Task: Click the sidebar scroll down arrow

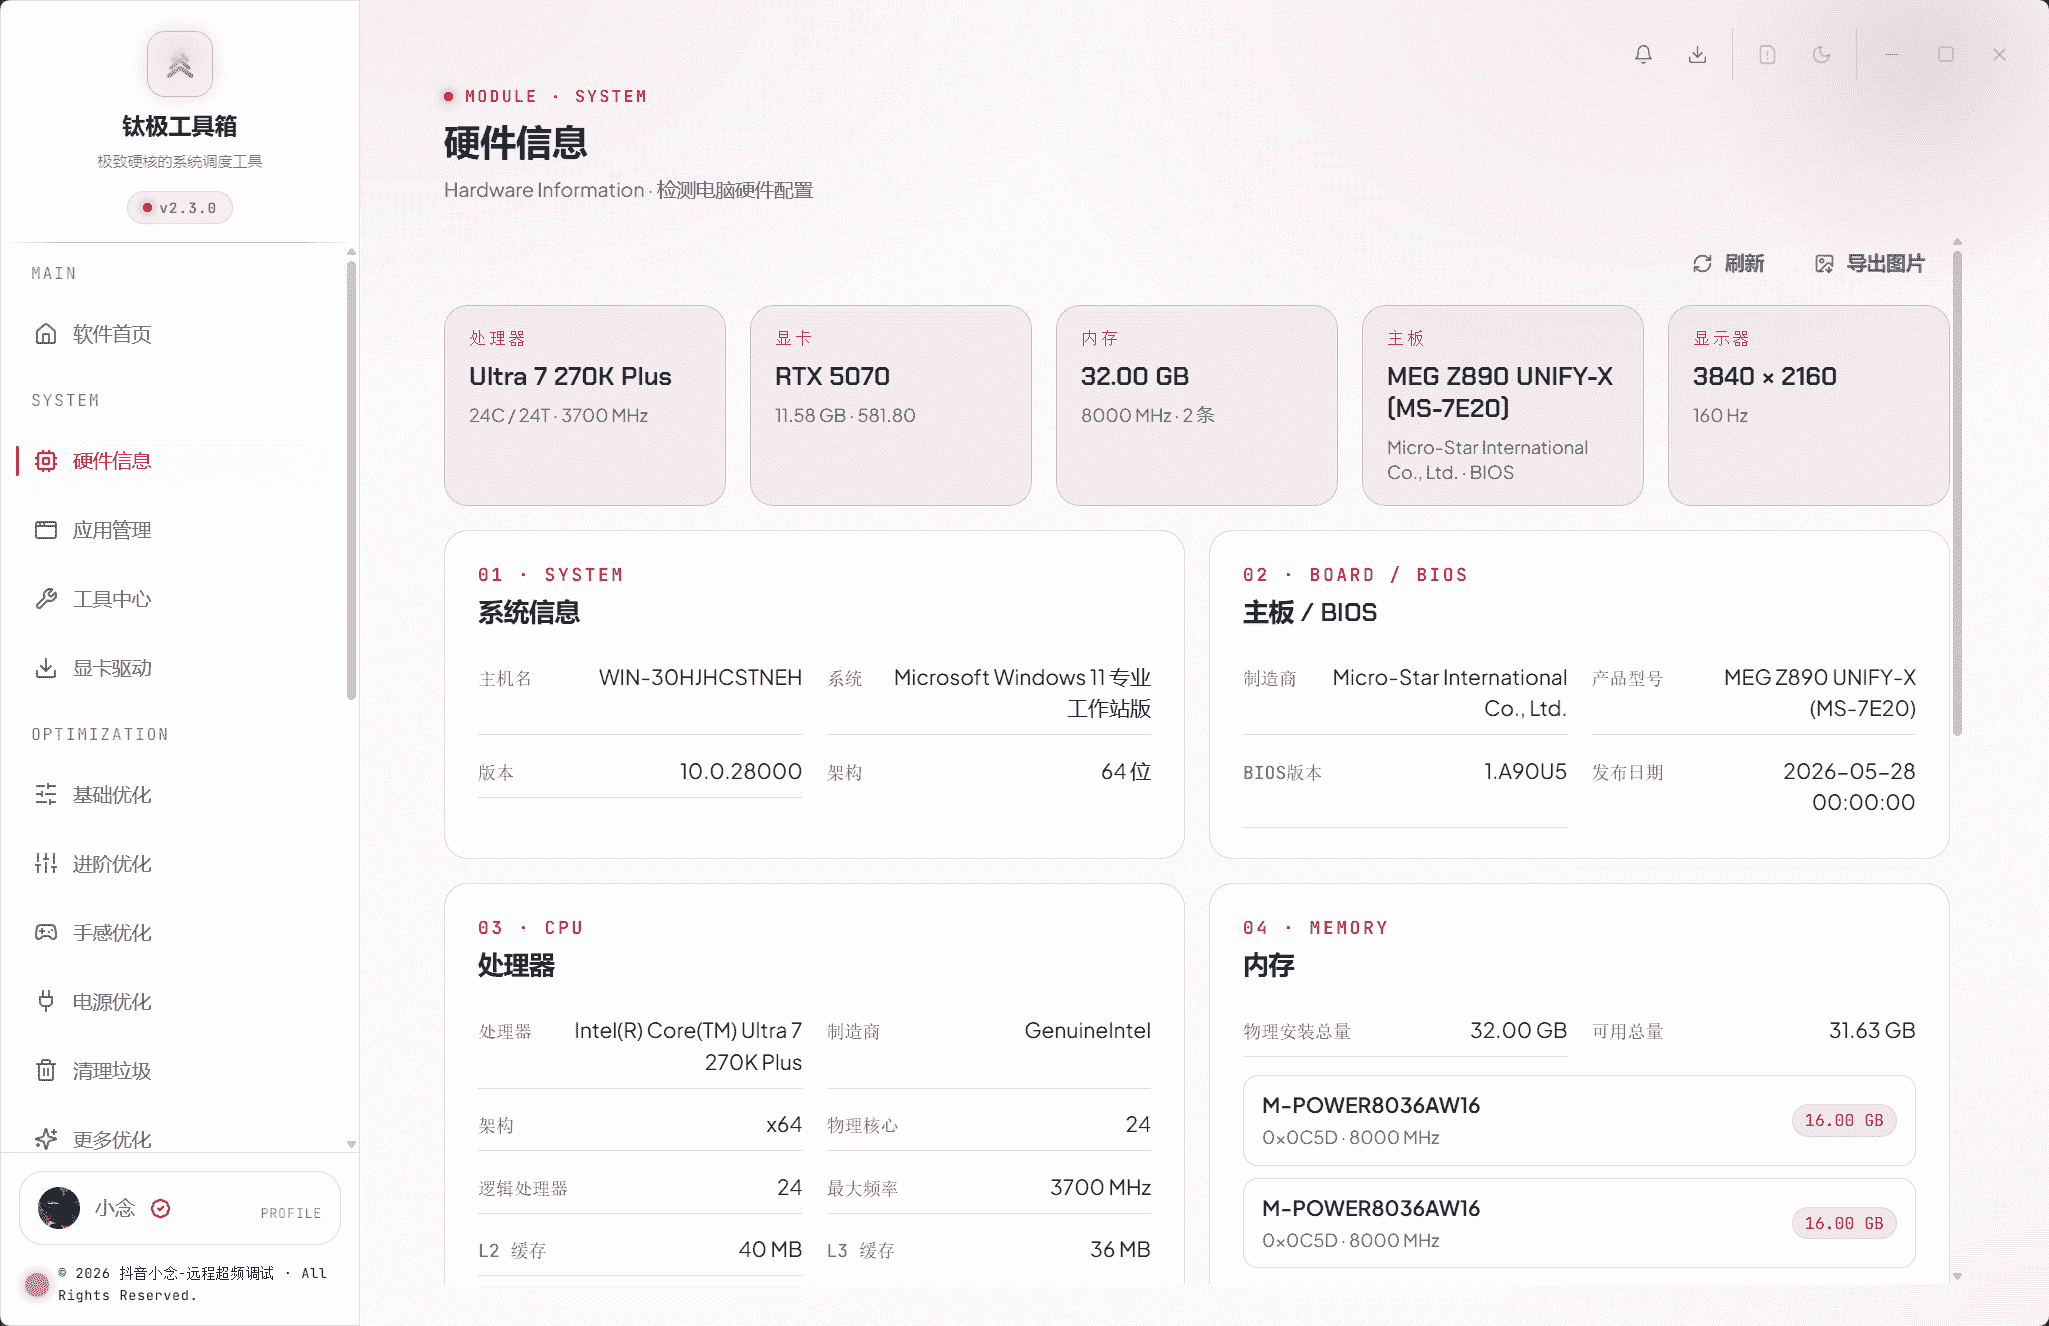Action: click(351, 1144)
